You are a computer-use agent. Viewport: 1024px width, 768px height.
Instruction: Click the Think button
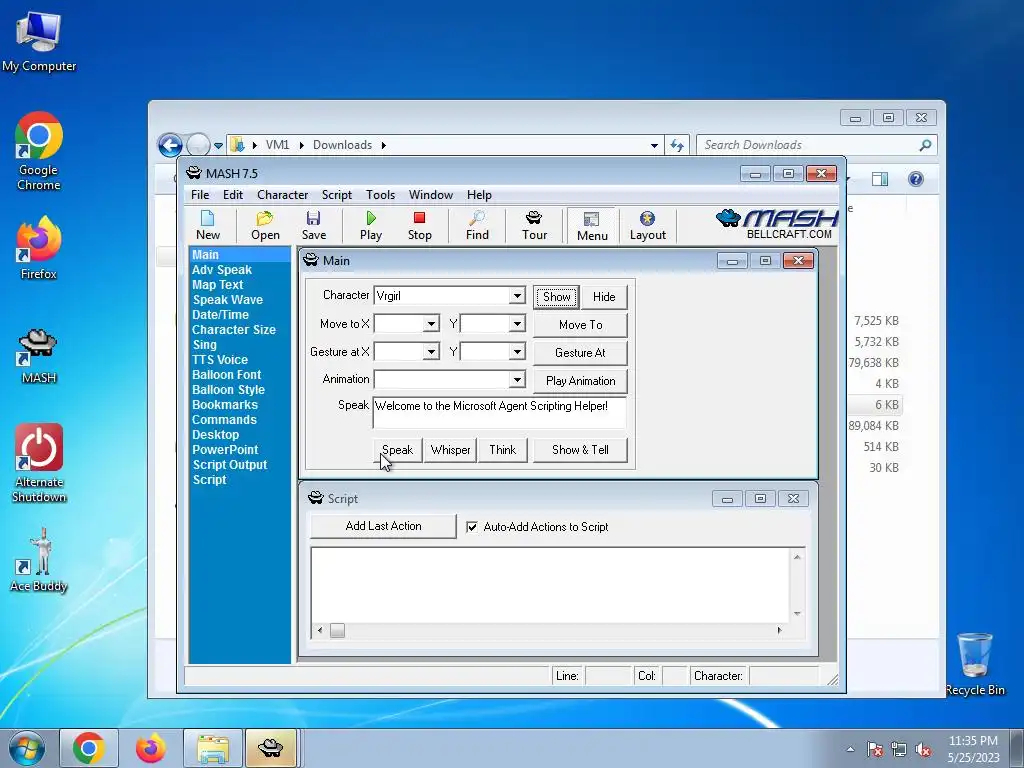pos(503,450)
